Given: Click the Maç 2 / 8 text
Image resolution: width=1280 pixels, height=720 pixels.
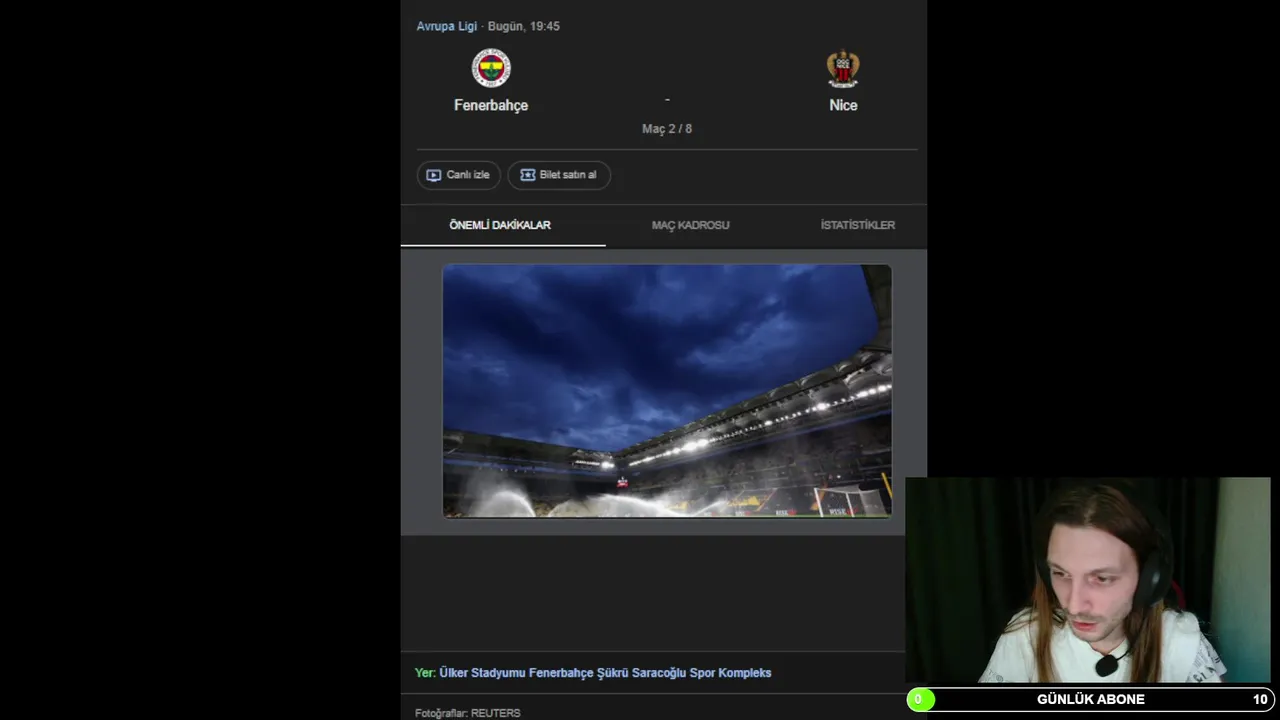Looking at the screenshot, I should tap(667, 129).
